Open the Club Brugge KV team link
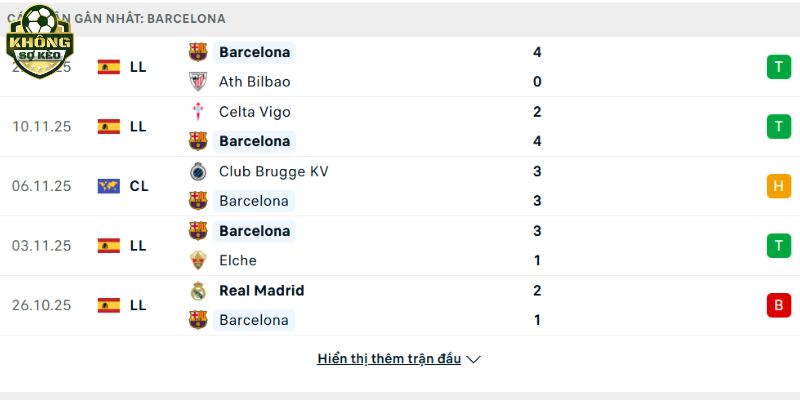 point(273,171)
